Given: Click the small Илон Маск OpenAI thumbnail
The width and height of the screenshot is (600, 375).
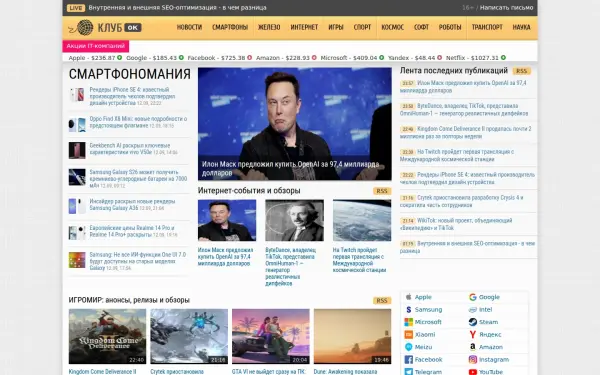Looking at the screenshot, I should point(227,220).
